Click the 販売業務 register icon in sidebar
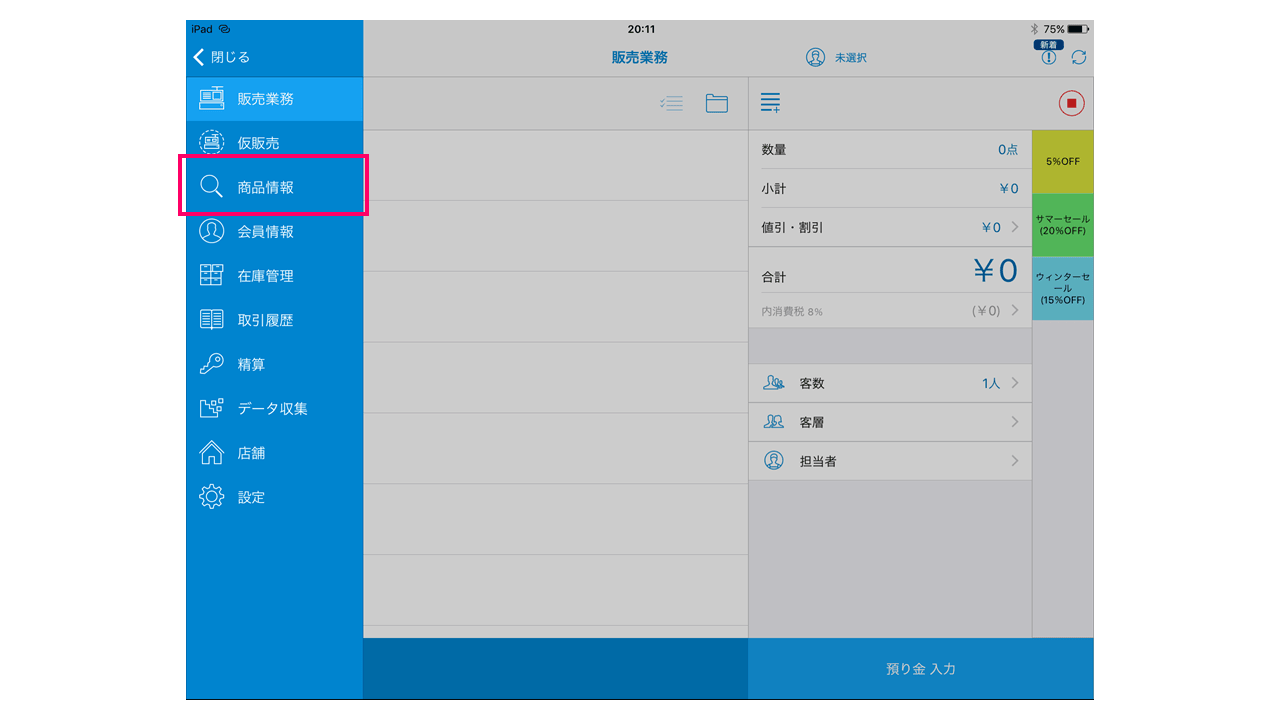 click(x=211, y=99)
